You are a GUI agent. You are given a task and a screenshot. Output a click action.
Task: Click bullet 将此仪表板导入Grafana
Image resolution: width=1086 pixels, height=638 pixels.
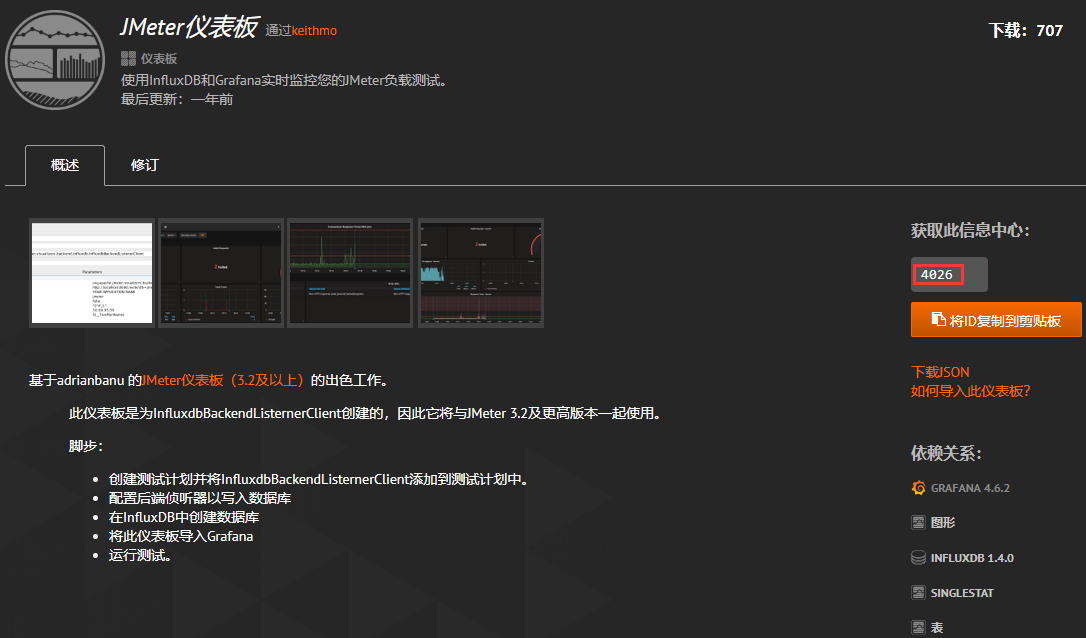(x=181, y=536)
